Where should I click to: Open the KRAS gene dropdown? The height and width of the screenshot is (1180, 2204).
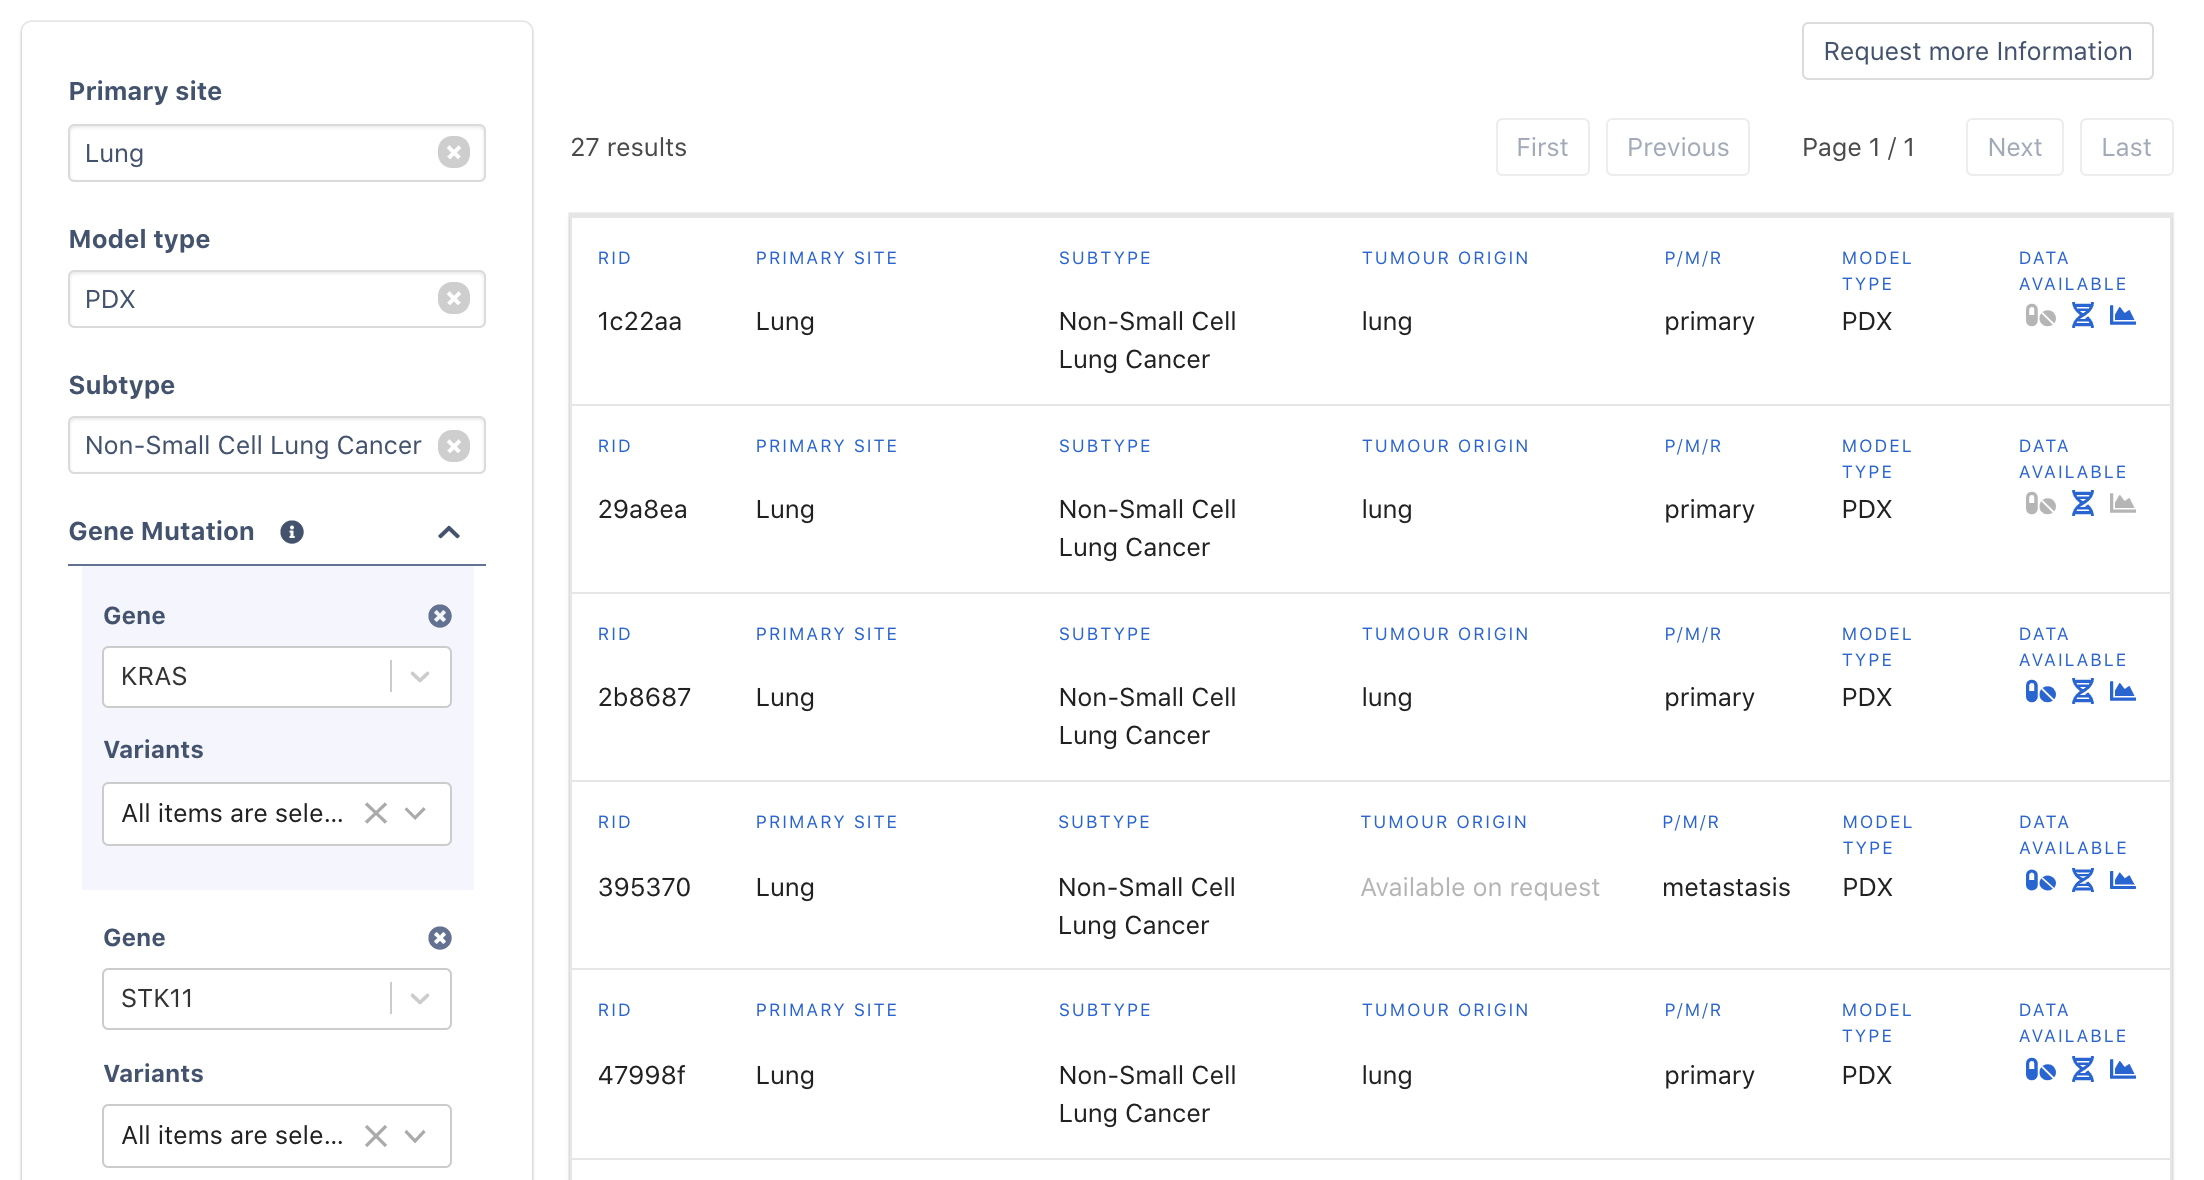point(420,677)
